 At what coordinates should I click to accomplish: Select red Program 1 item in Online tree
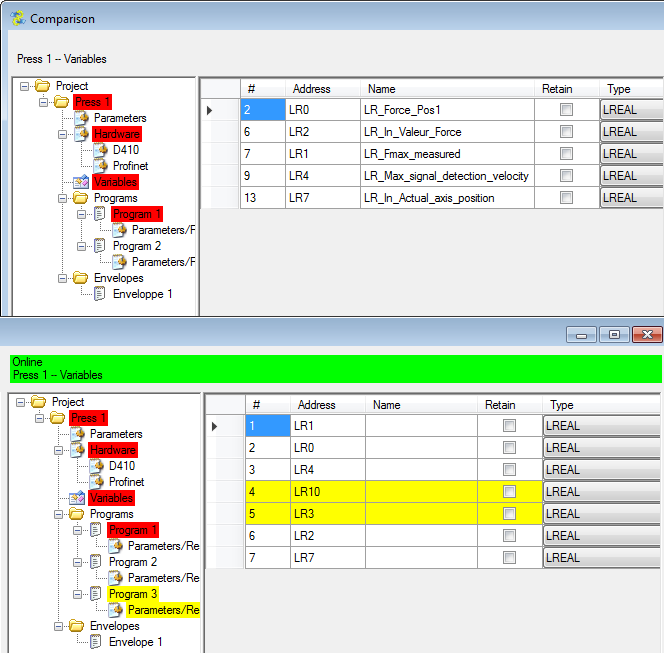(x=133, y=530)
